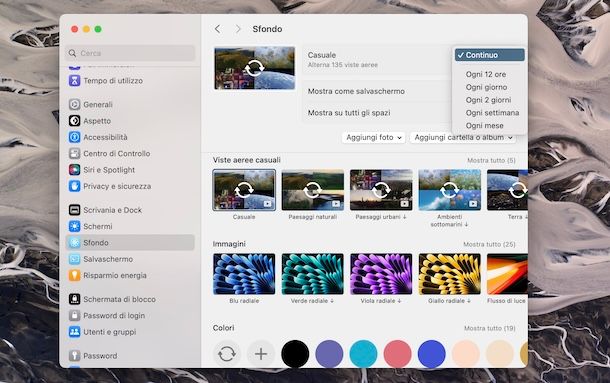Open Salvaschermo icon in sidebar
Image resolution: width=610 pixels, height=383 pixels.
point(74,259)
